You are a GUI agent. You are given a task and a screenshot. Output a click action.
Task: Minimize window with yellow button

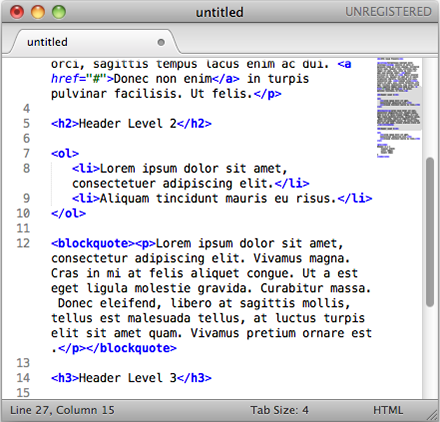[x=38, y=12]
